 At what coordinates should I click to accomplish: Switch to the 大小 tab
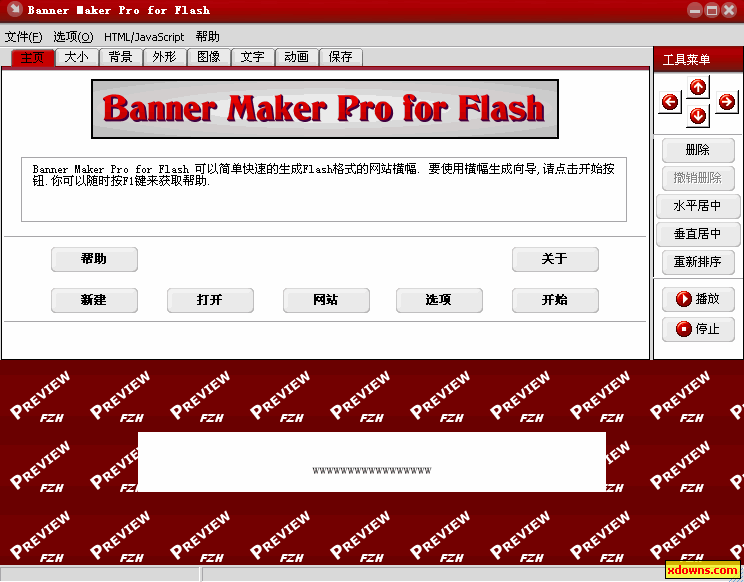[x=76, y=57]
